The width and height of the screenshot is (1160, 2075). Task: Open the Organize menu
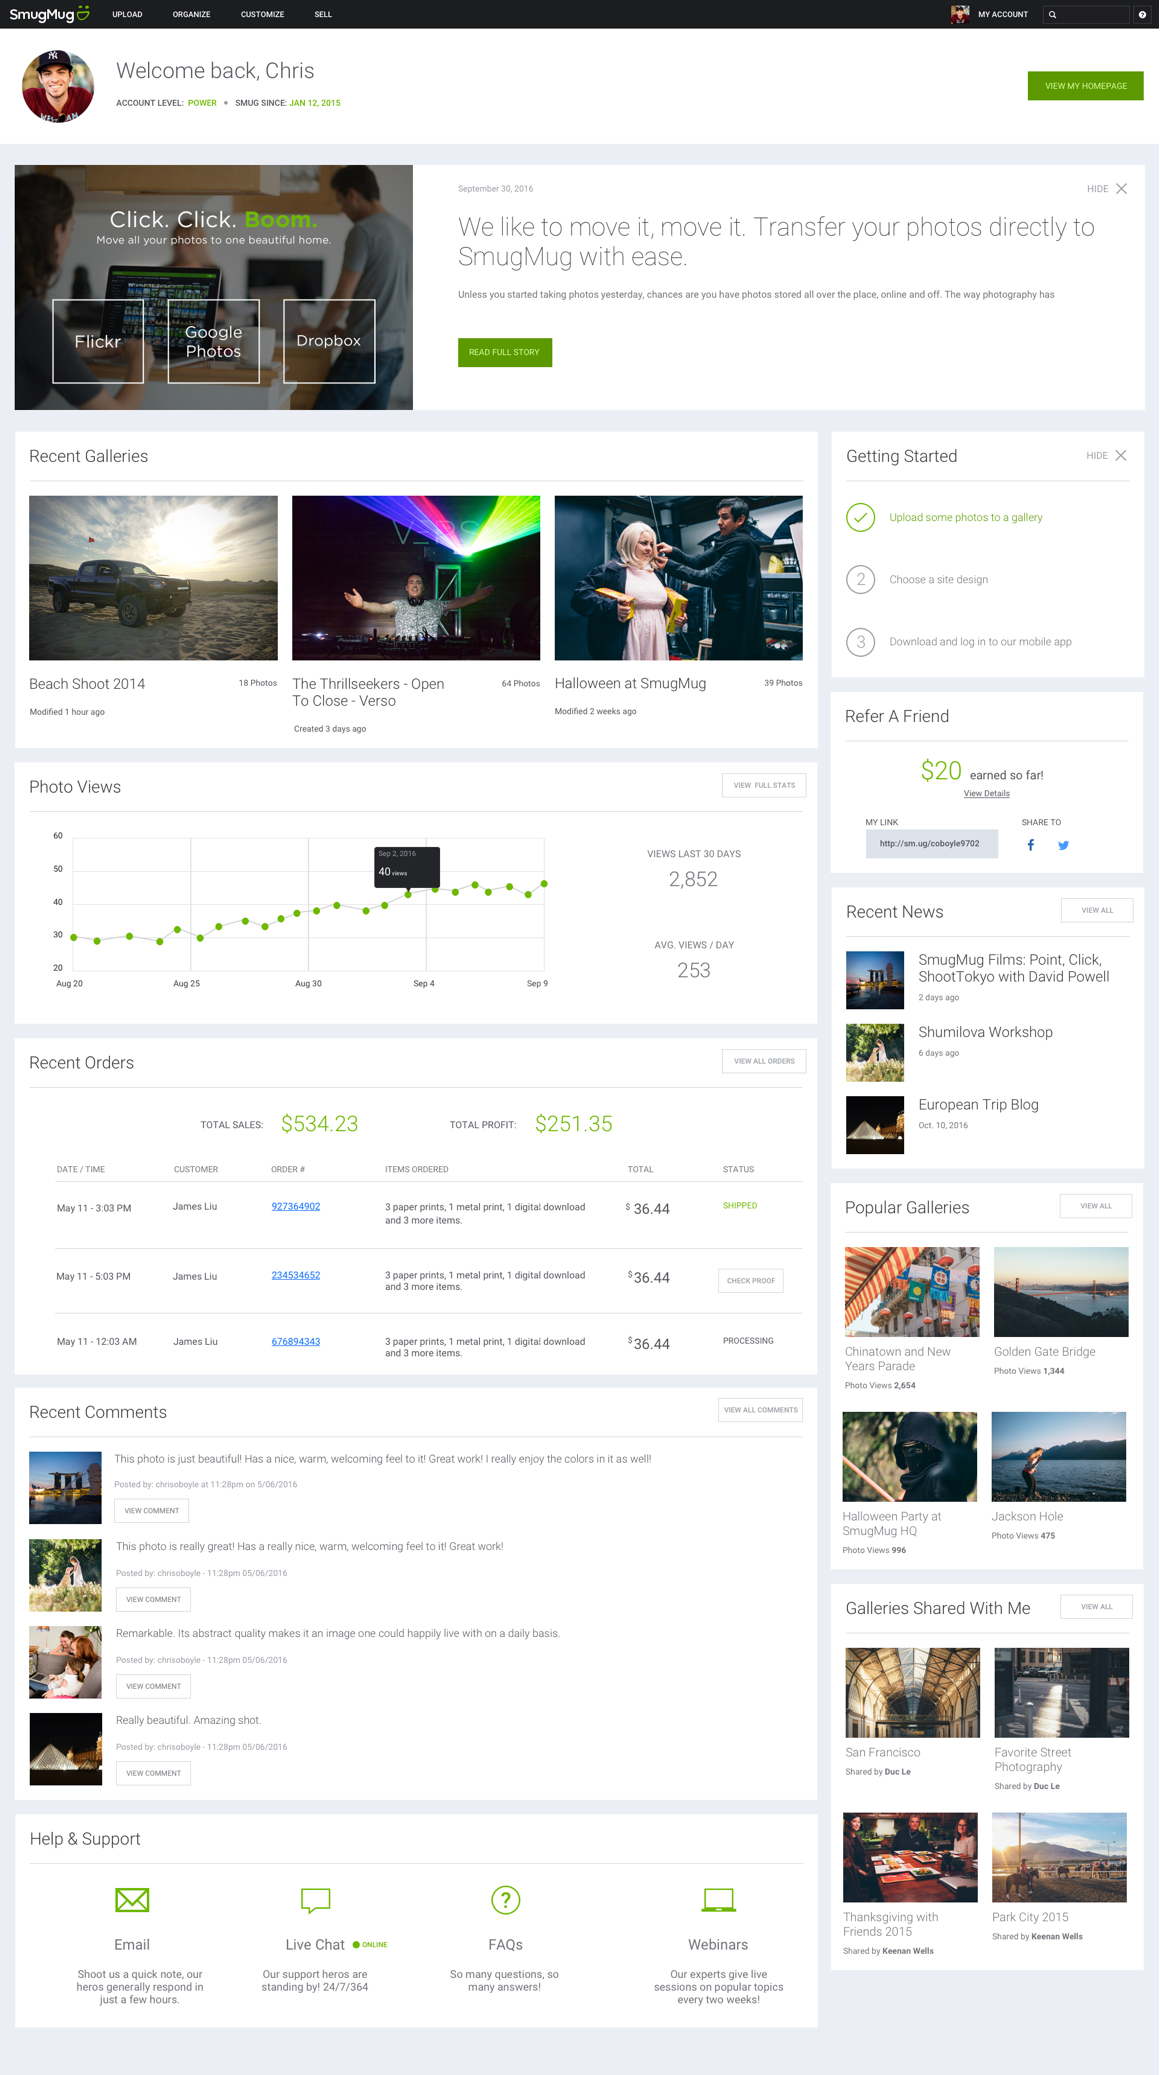pos(191,15)
